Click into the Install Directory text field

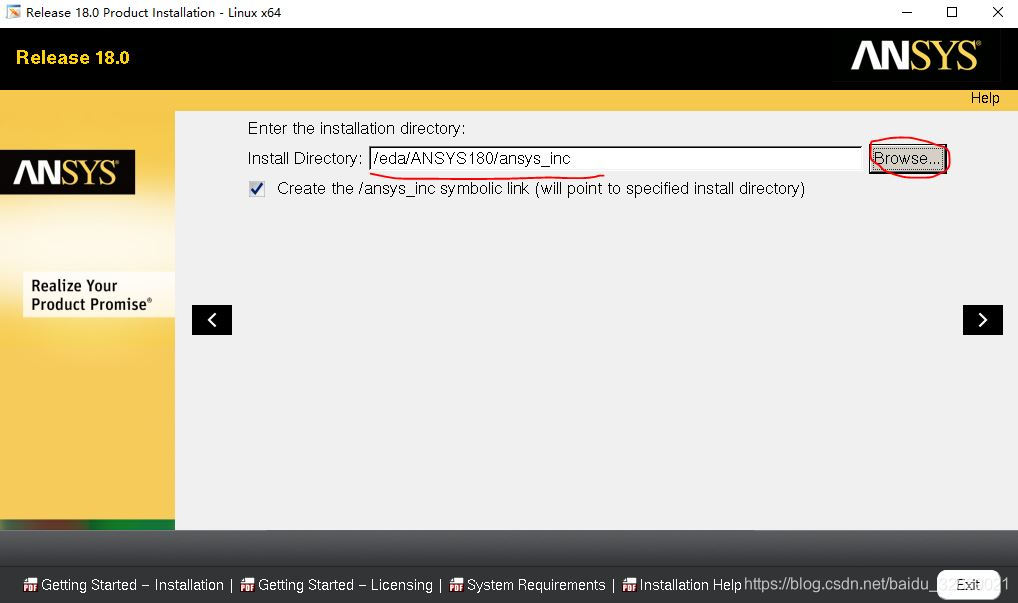pos(615,158)
